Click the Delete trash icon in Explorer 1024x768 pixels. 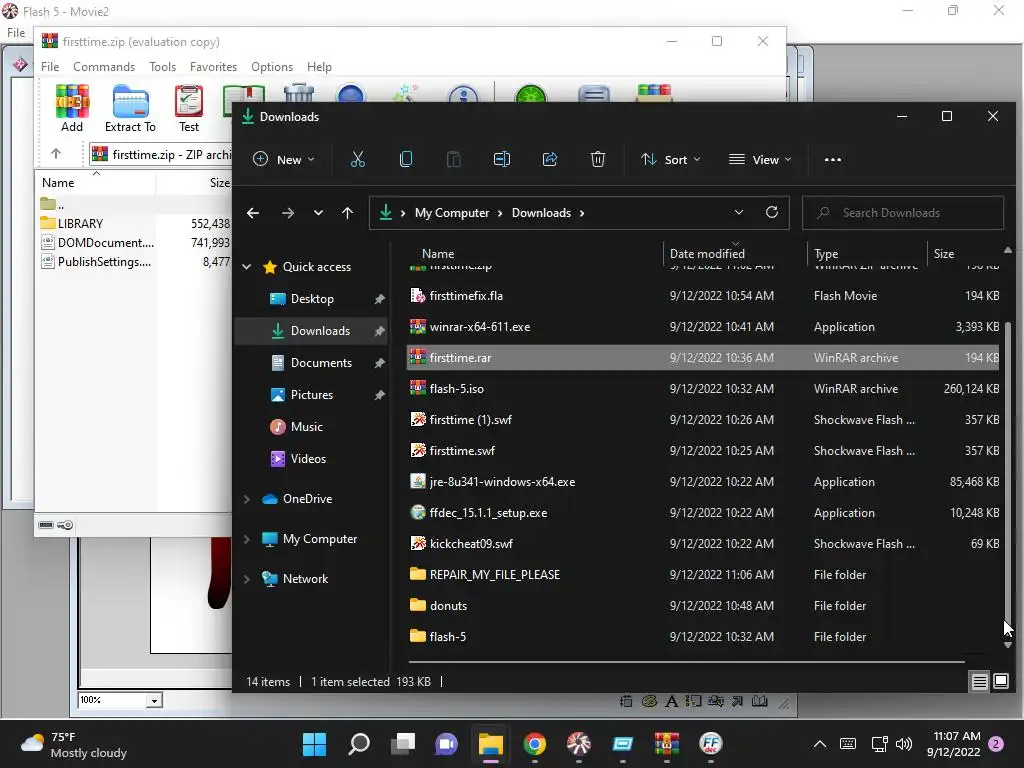tap(598, 159)
